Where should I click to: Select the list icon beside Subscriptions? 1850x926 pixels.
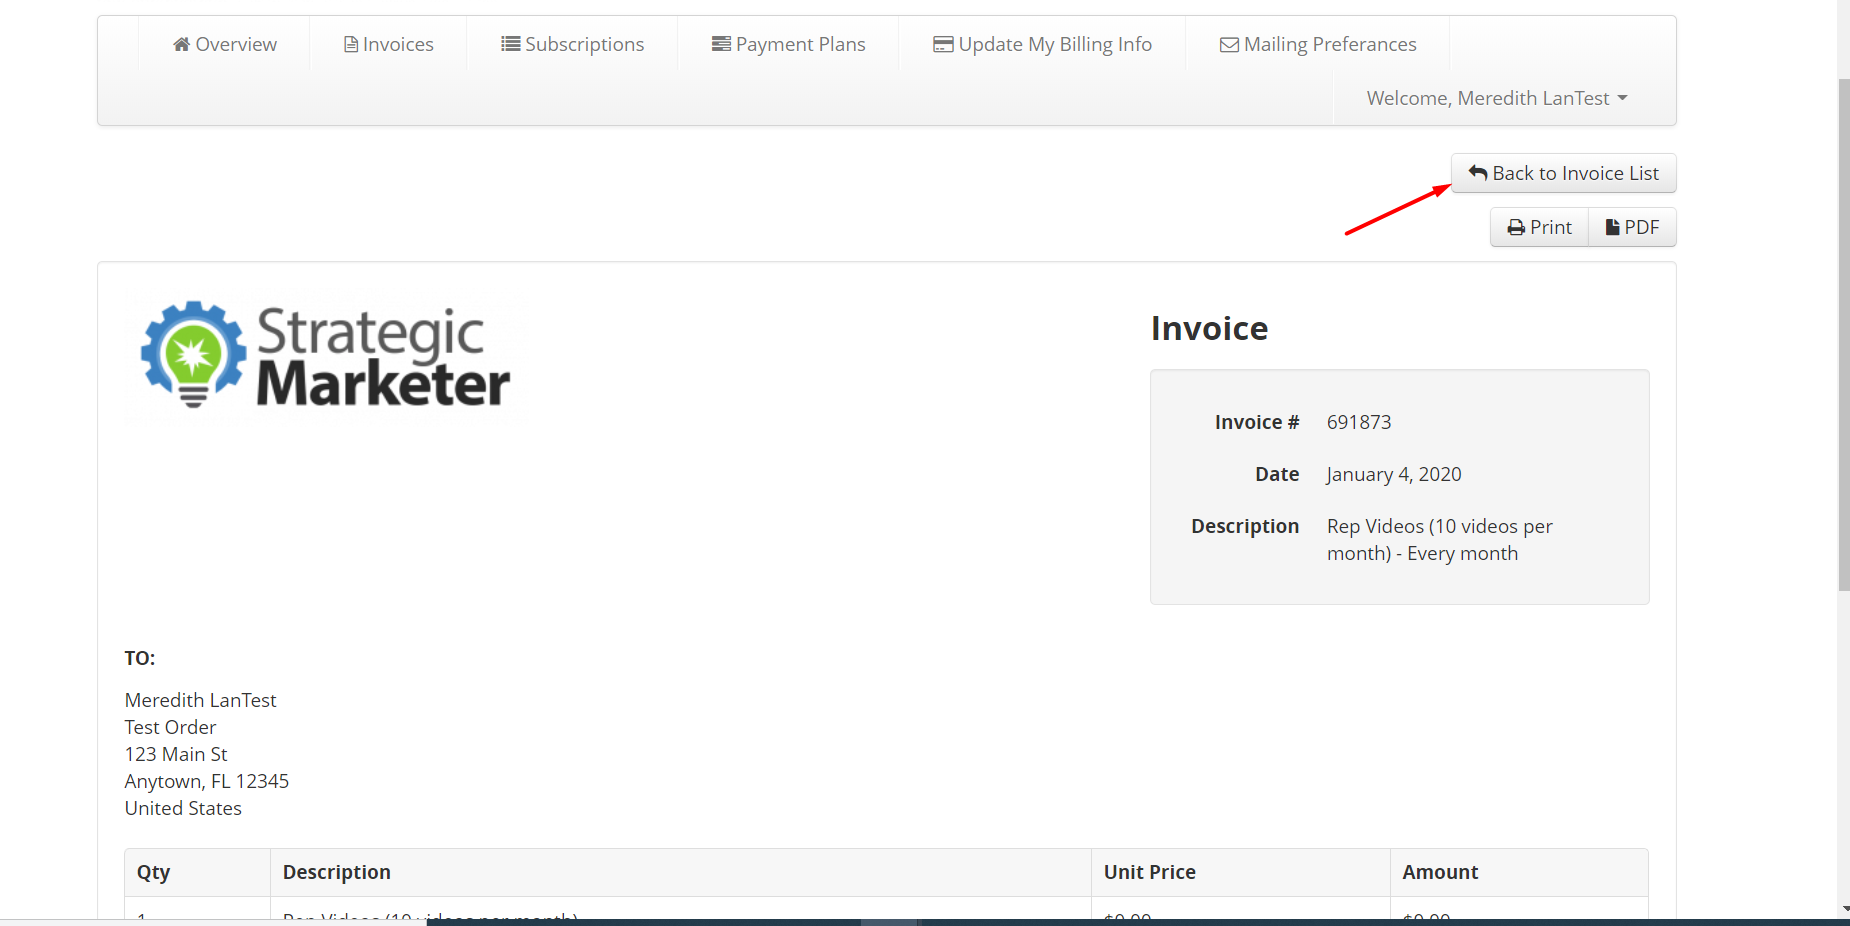(510, 44)
